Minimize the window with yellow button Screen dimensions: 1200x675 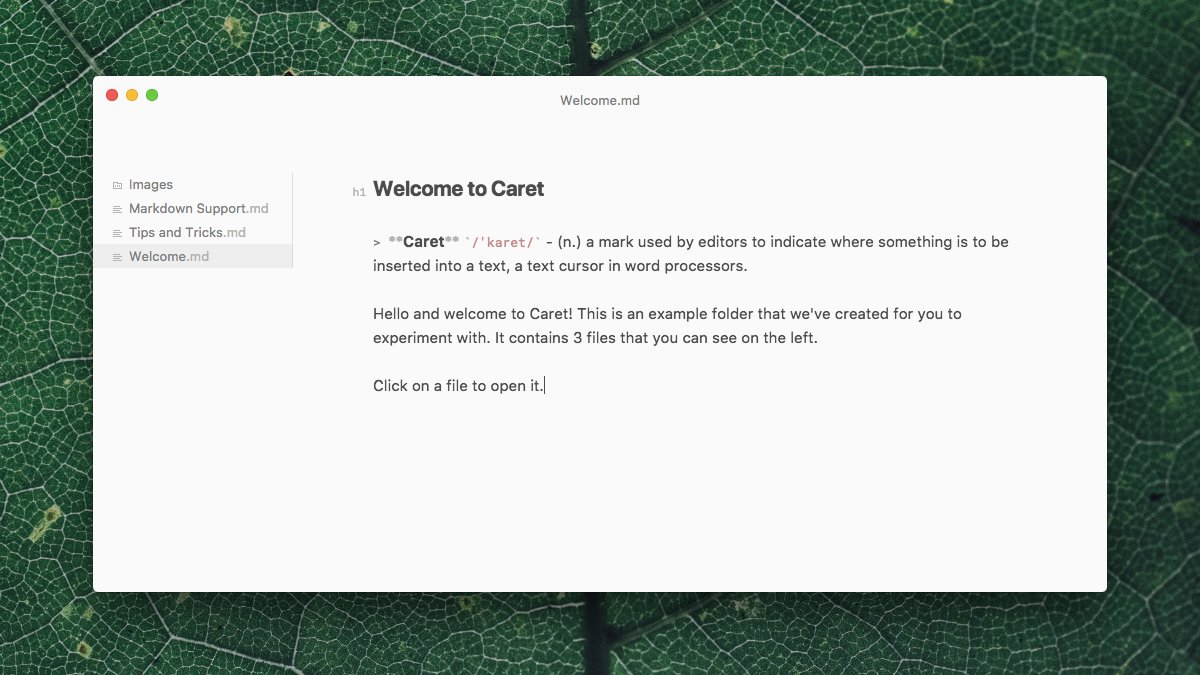tap(132, 95)
